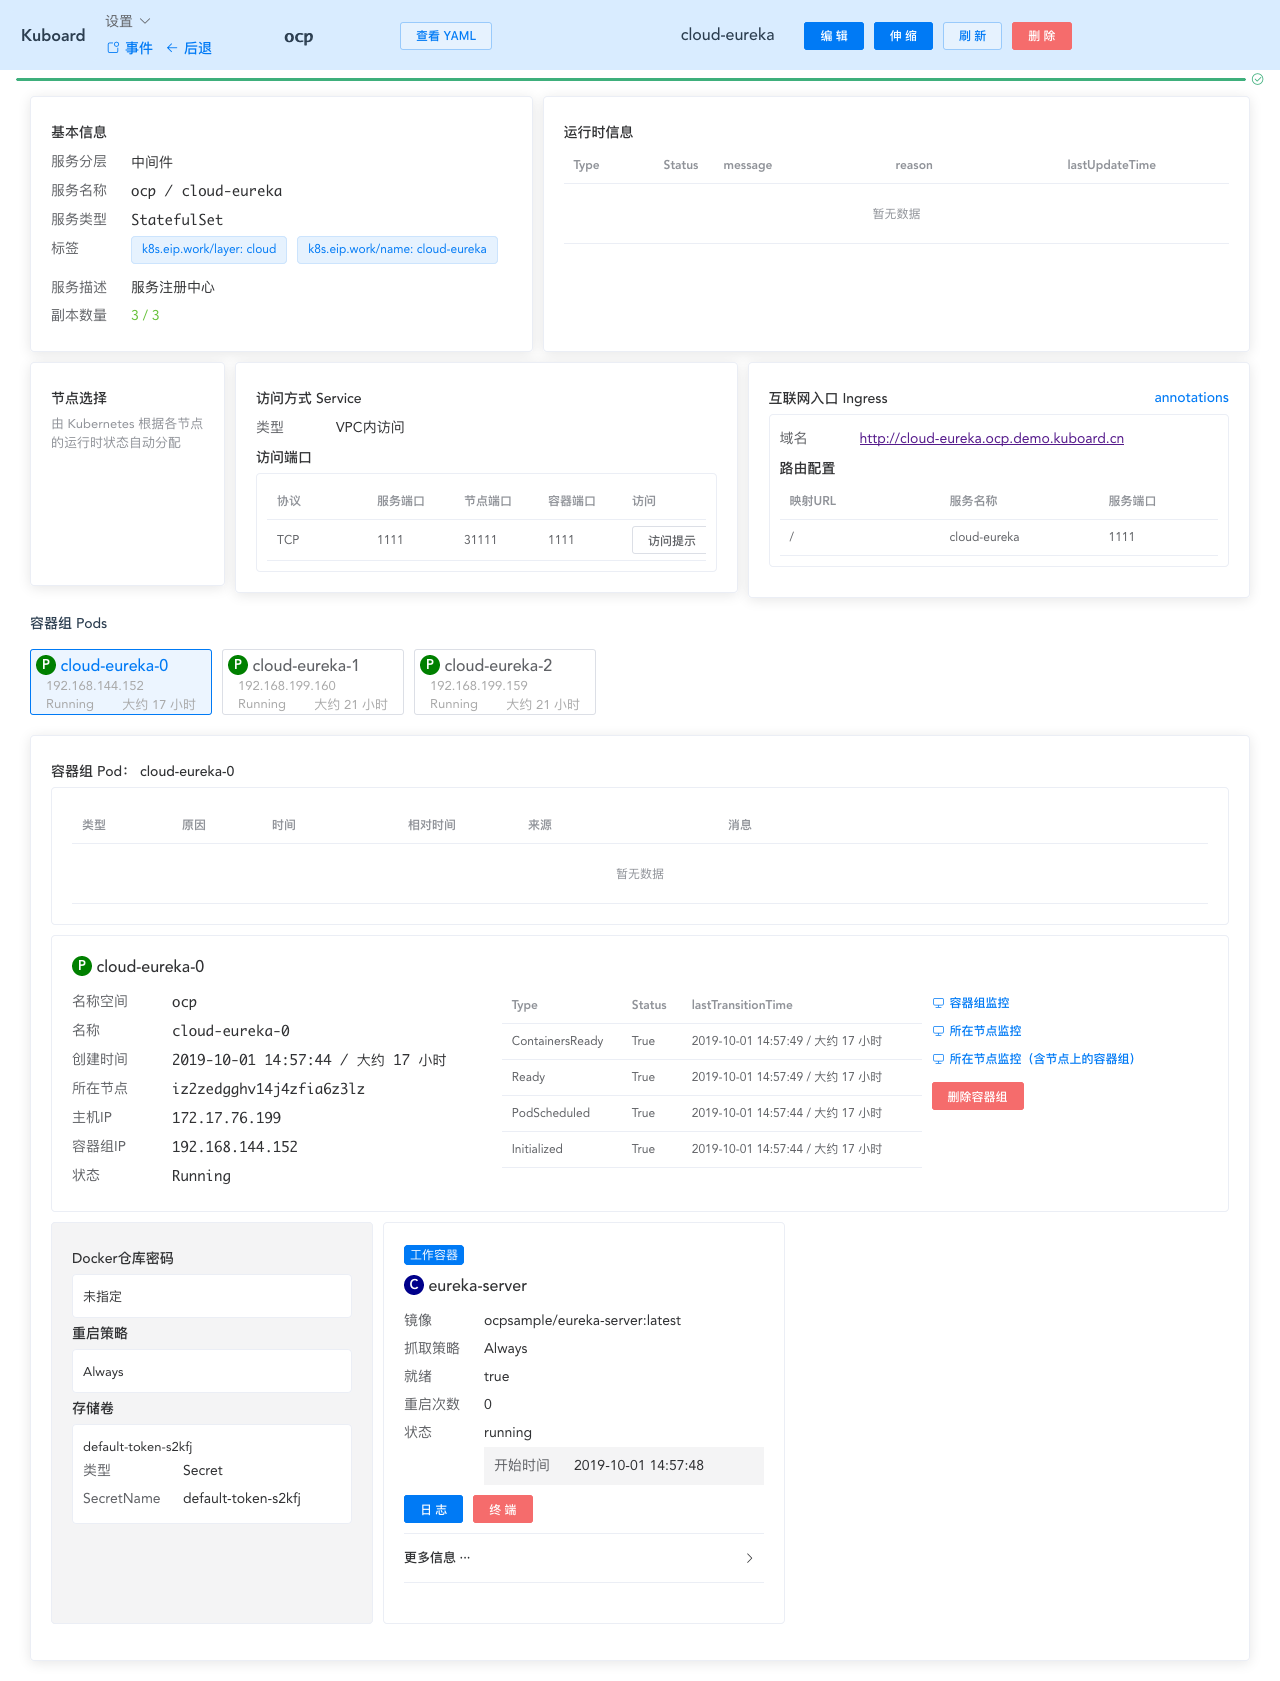Click the green check status icon at top right
This screenshot has width=1280, height=1681.
tap(1258, 79)
